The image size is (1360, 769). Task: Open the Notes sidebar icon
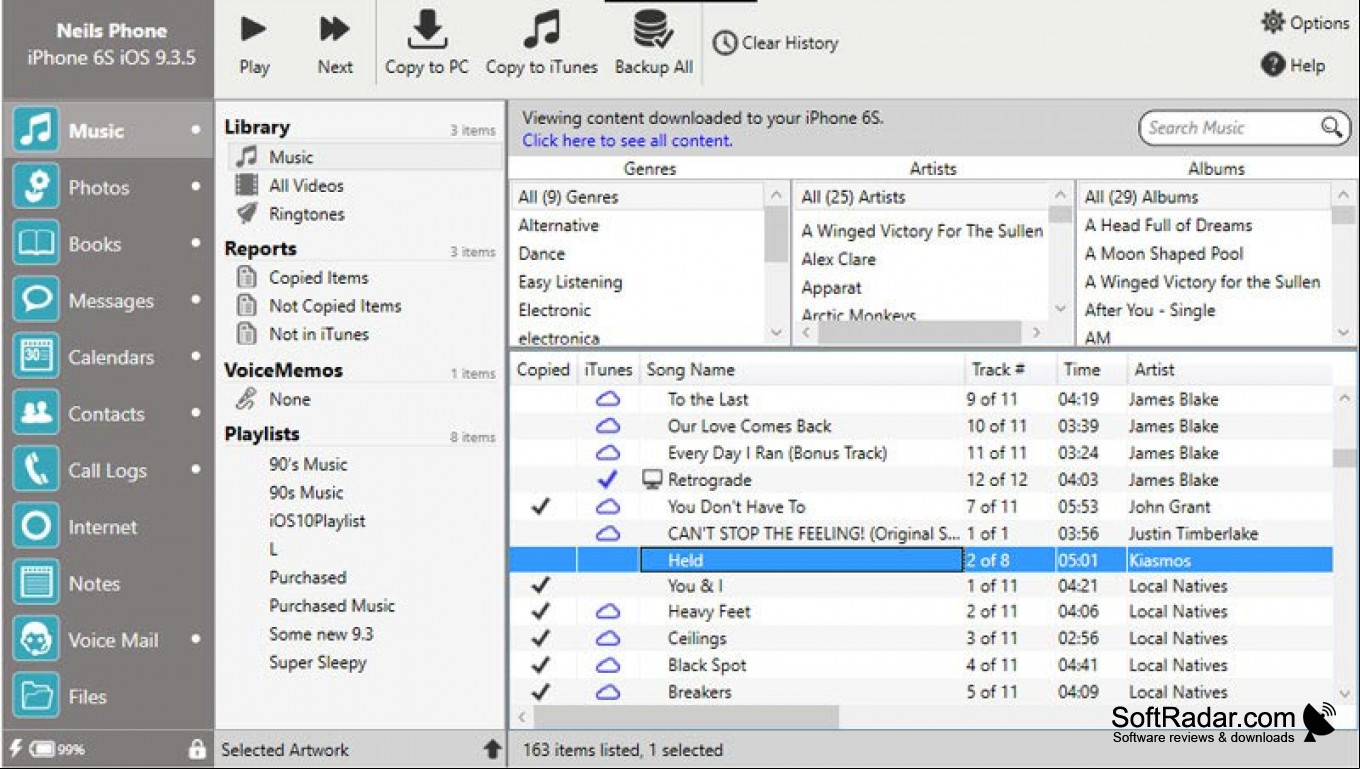coord(36,583)
